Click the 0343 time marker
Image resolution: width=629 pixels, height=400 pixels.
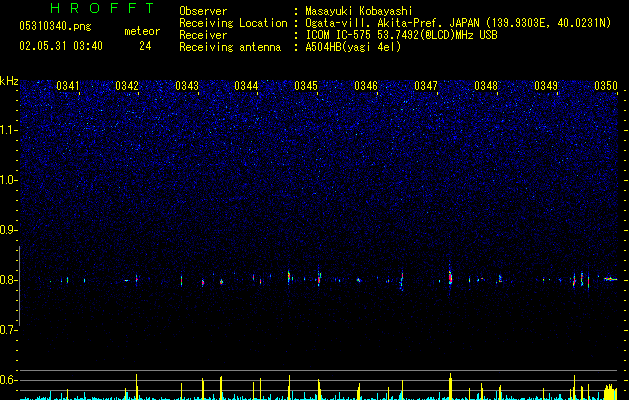click(x=187, y=86)
